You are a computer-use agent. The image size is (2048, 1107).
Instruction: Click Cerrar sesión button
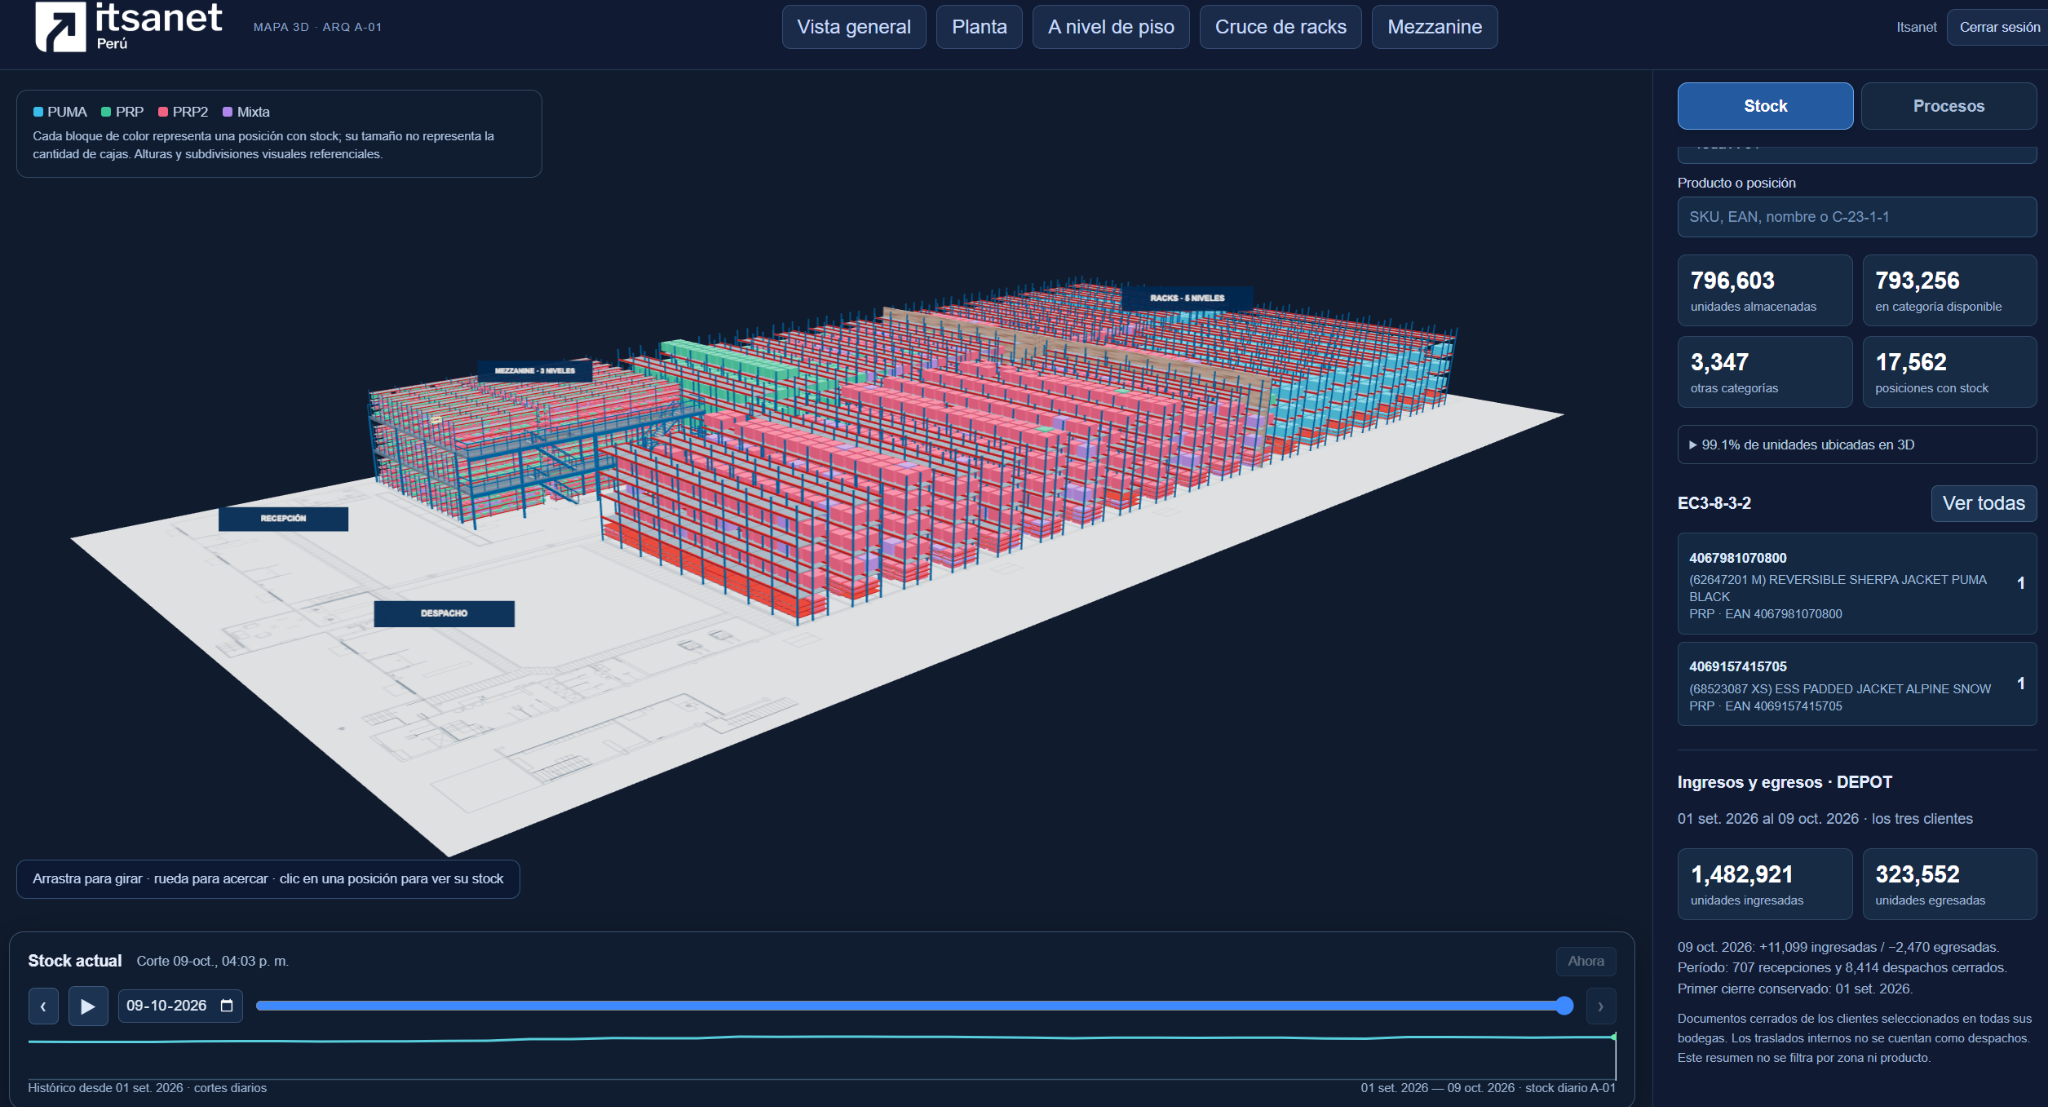coord(1998,27)
